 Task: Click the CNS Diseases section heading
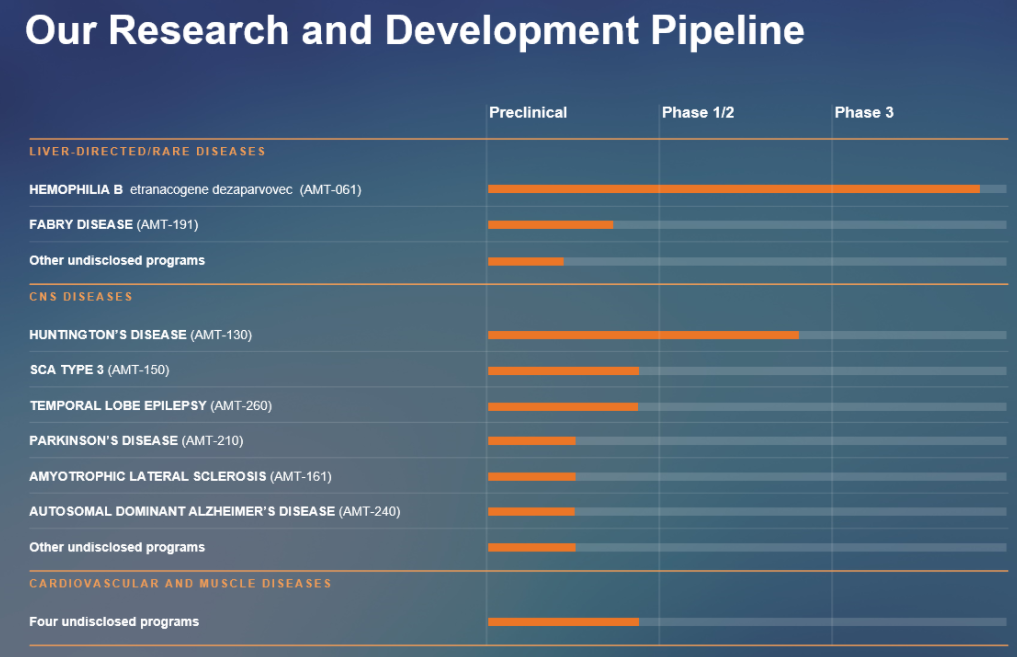click(x=81, y=296)
